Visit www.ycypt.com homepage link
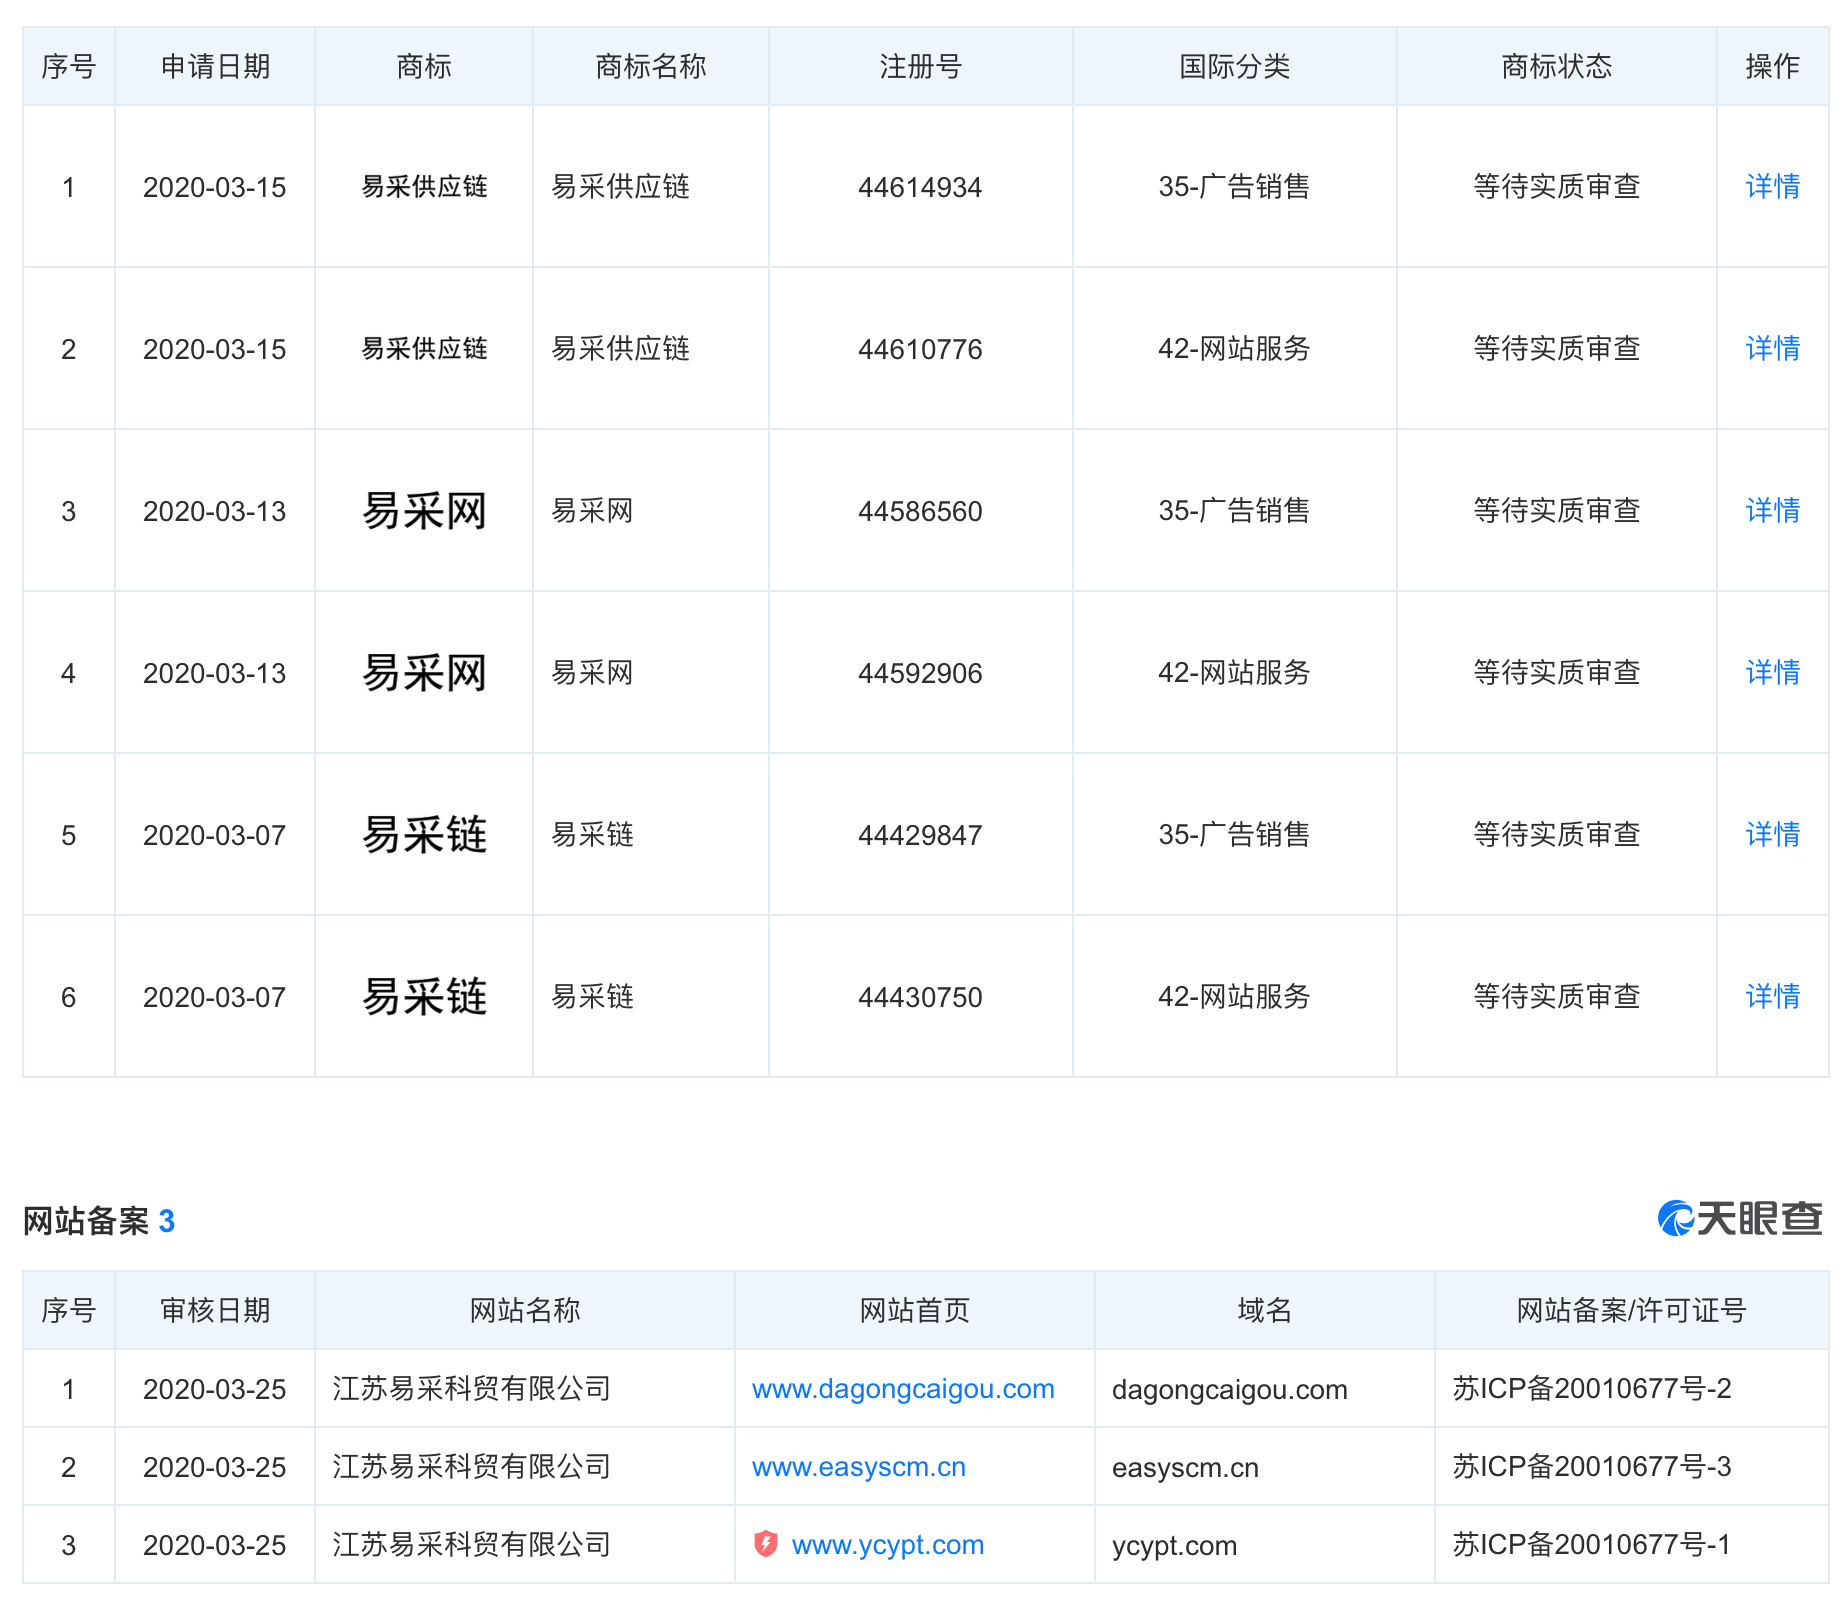Viewport: 1848px width, 1602px height. click(888, 1545)
